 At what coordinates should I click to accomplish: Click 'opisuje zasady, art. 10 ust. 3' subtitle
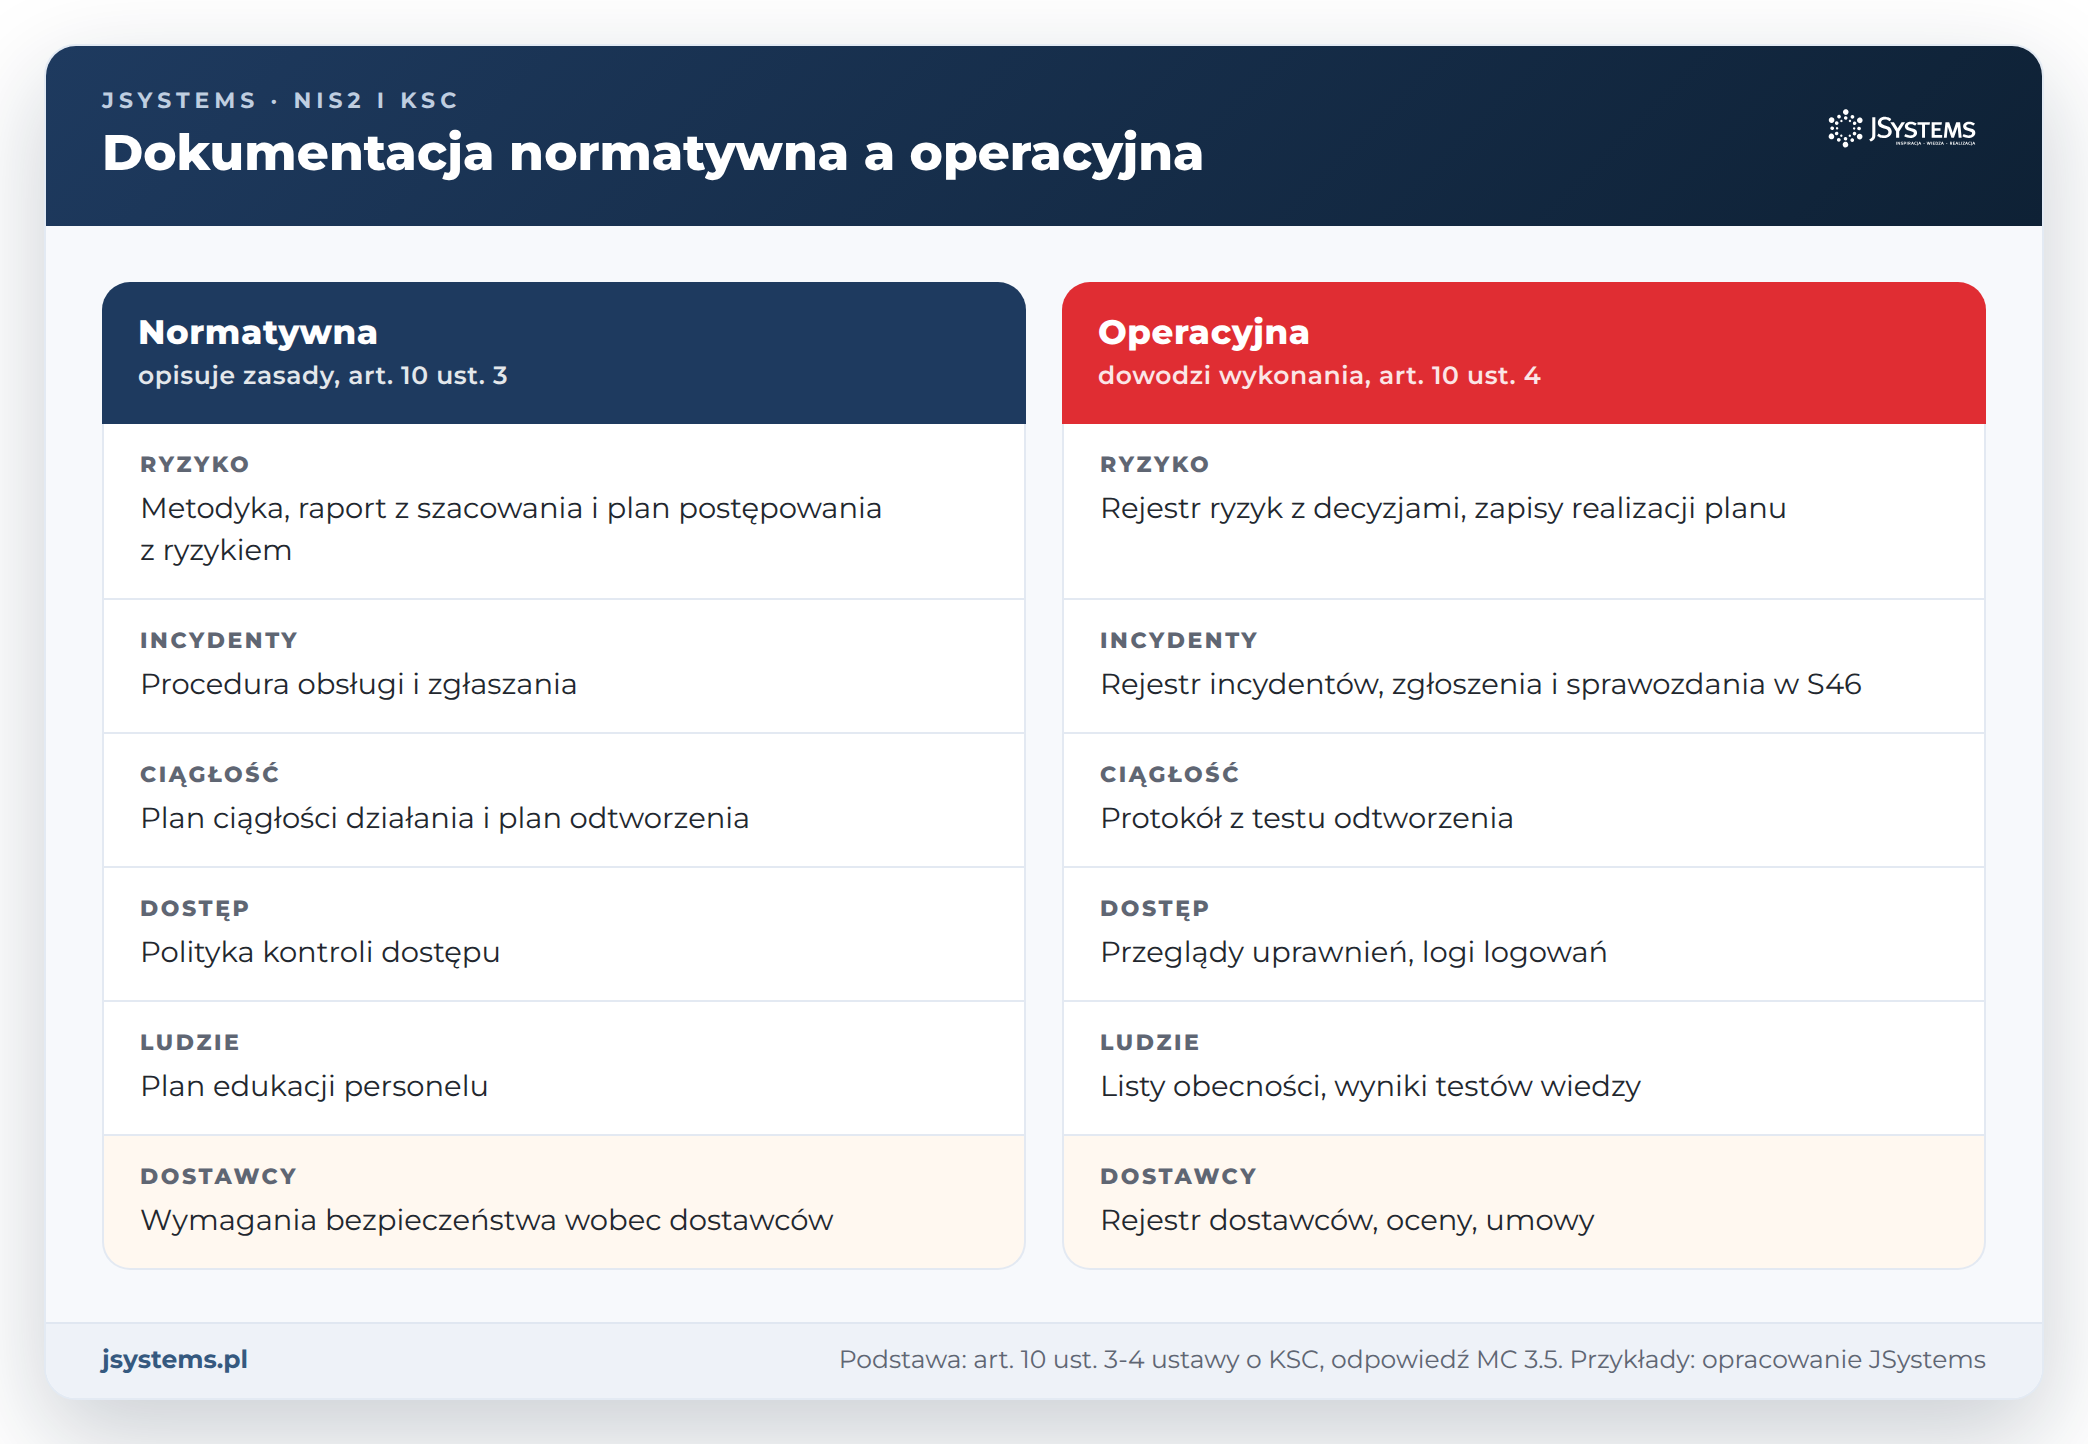pyautogui.click(x=323, y=375)
